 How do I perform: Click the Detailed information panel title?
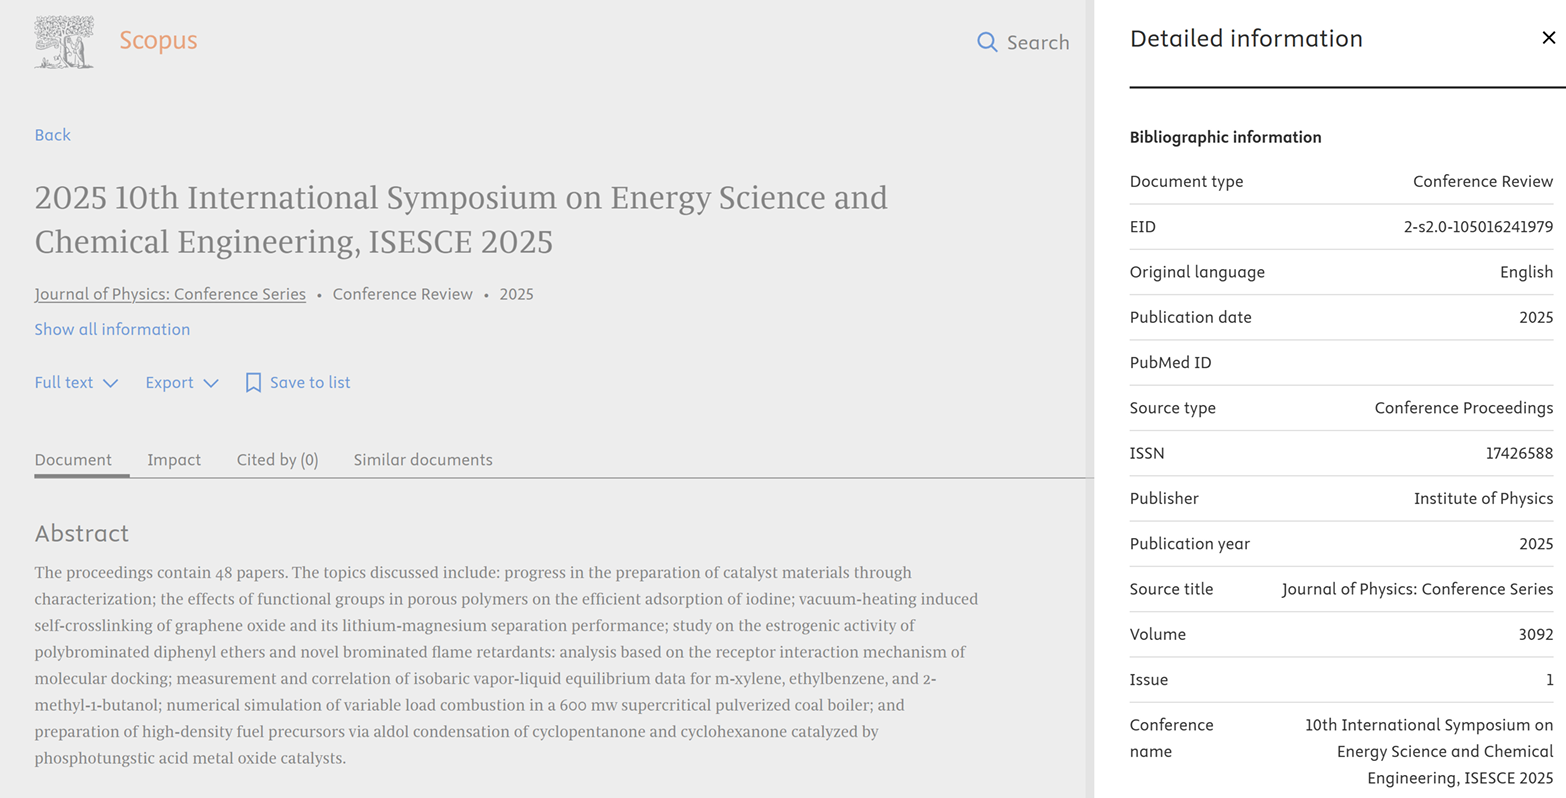point(1246,38)
